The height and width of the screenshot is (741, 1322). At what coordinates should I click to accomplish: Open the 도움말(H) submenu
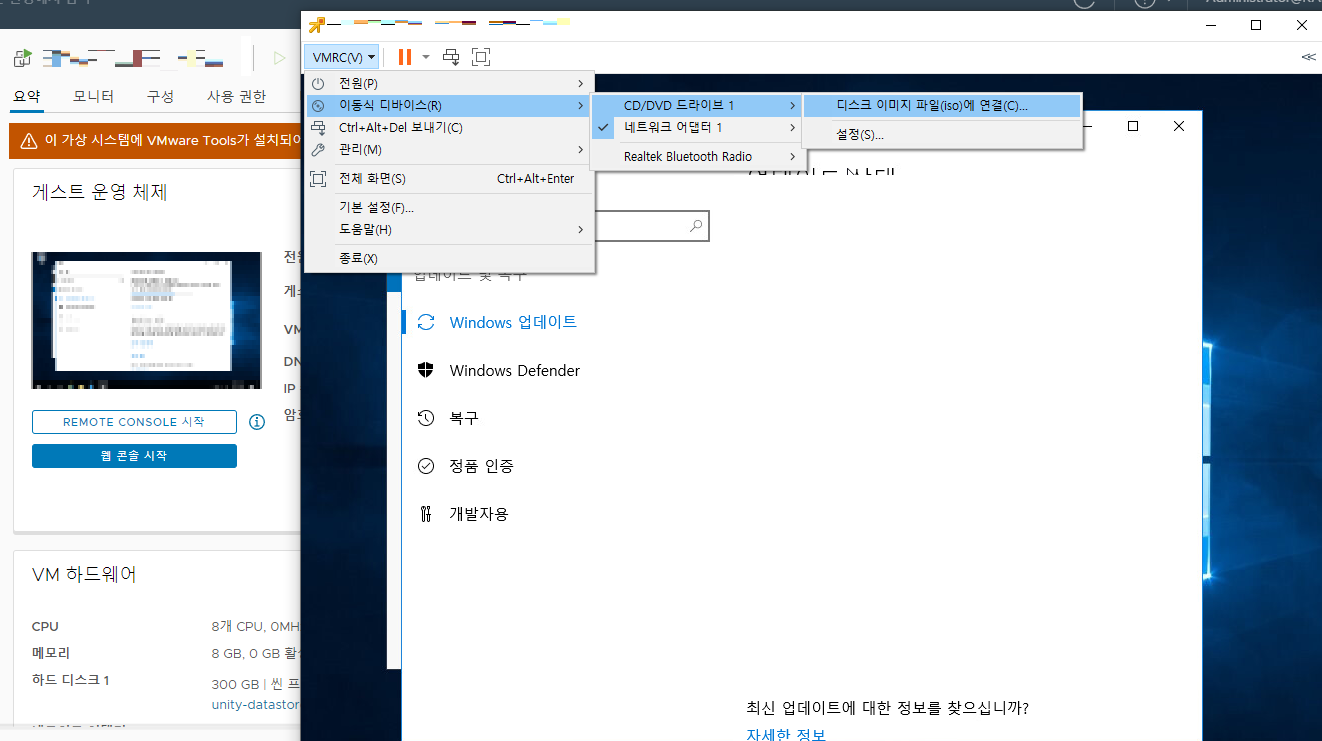[x=449, y=230]
